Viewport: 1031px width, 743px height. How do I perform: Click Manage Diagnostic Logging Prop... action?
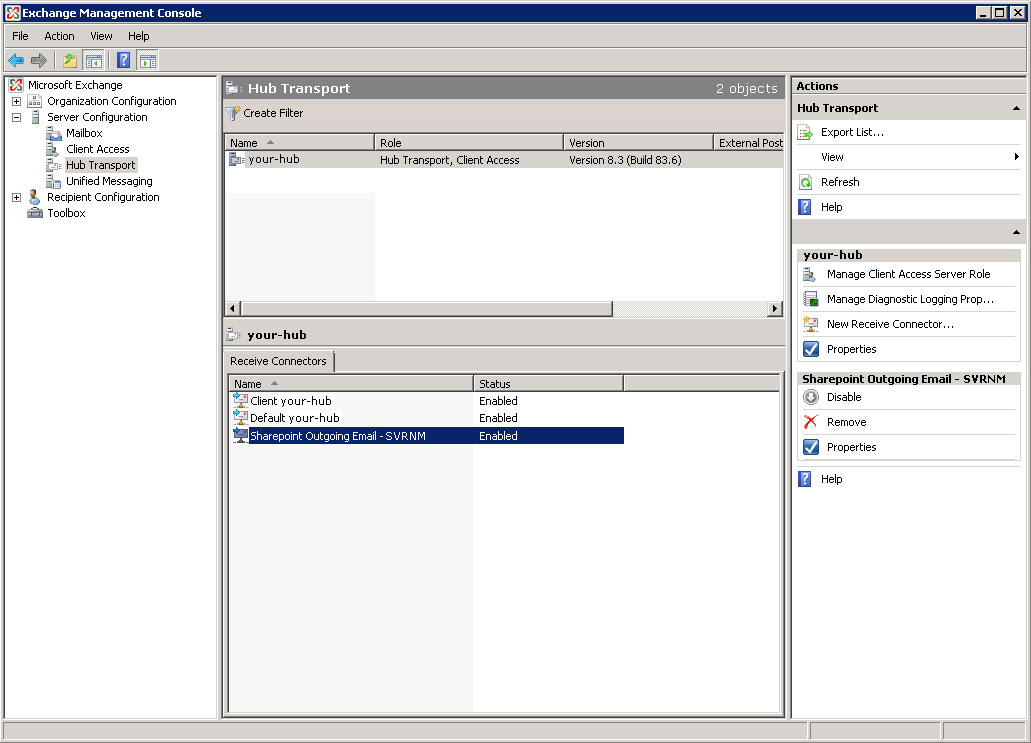910,299
